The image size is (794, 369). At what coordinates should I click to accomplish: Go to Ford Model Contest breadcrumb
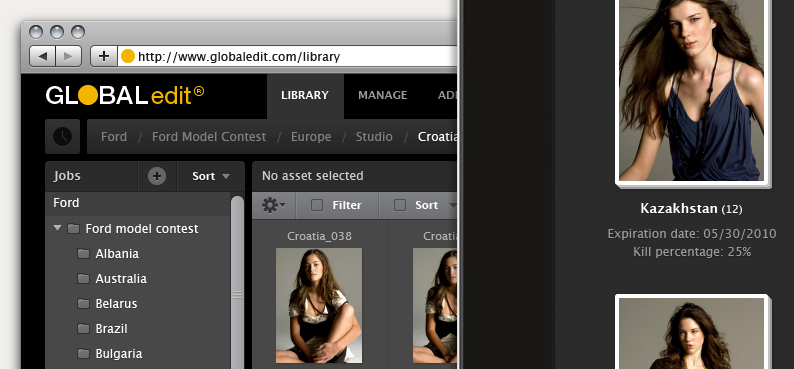click(x=209, y=137)
